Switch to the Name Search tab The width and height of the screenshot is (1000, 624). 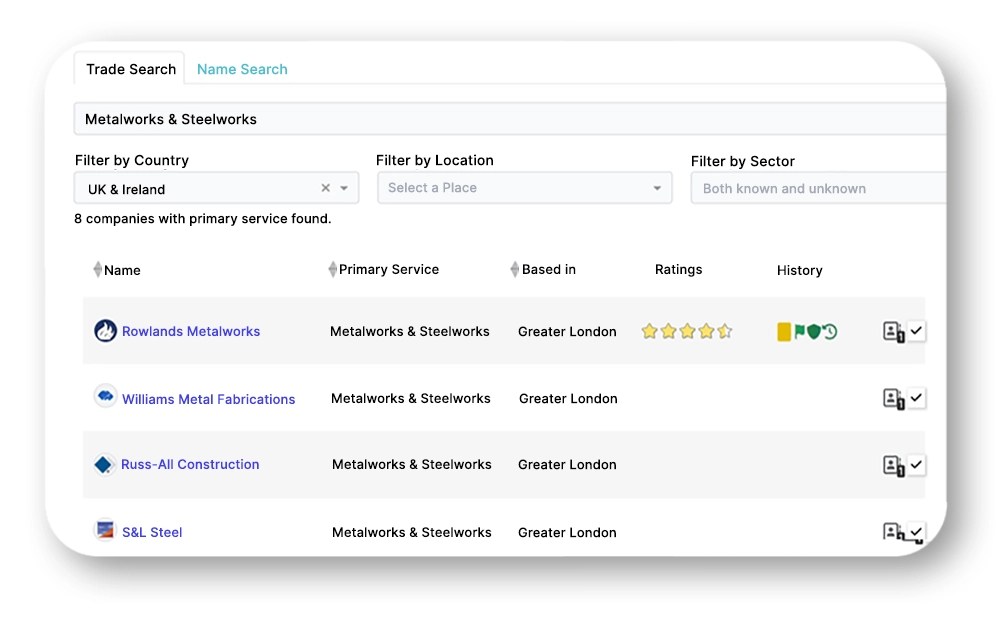tap(242, 69)
